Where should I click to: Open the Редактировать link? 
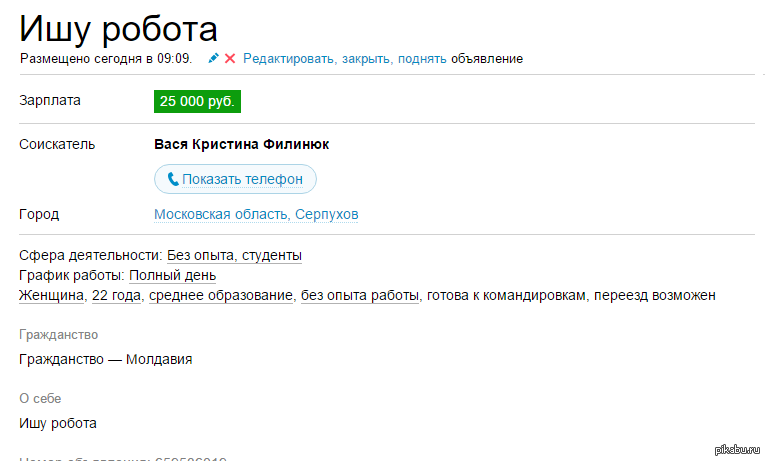(x=289, y=59)
